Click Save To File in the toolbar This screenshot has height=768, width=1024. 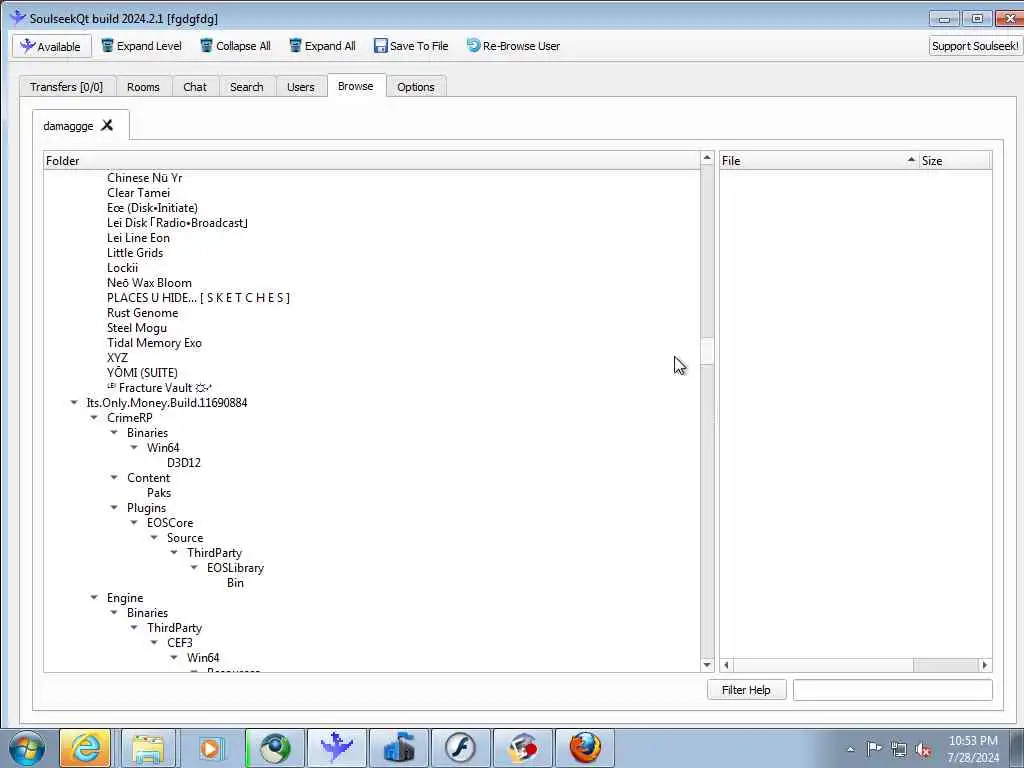pyautogui.click(x=411, y=46)
